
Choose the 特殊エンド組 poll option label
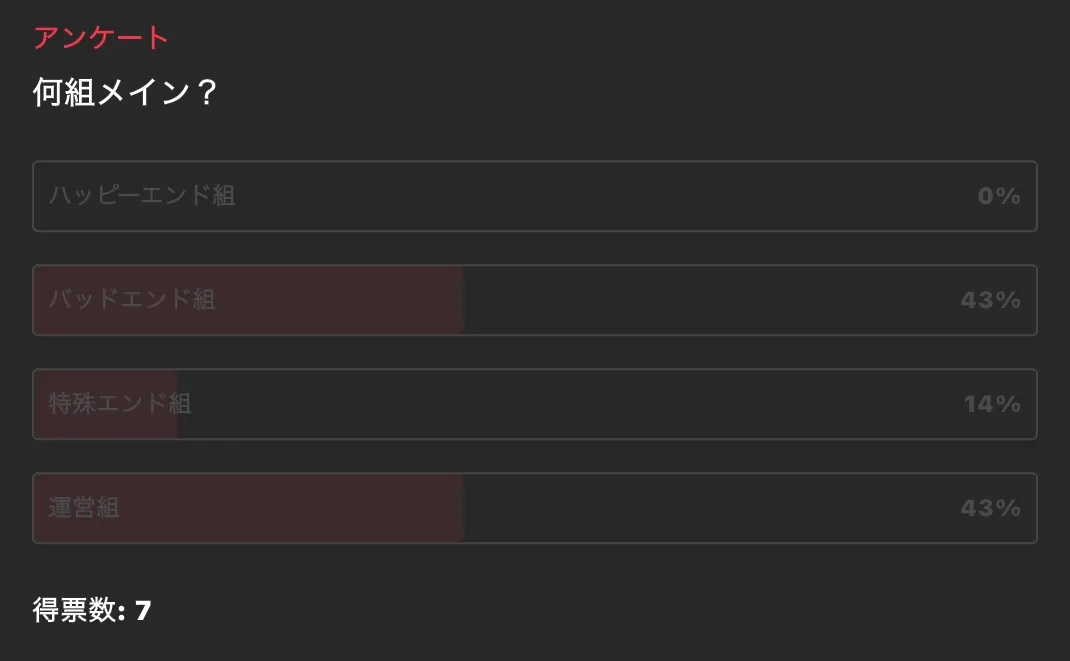coord(120,404)
